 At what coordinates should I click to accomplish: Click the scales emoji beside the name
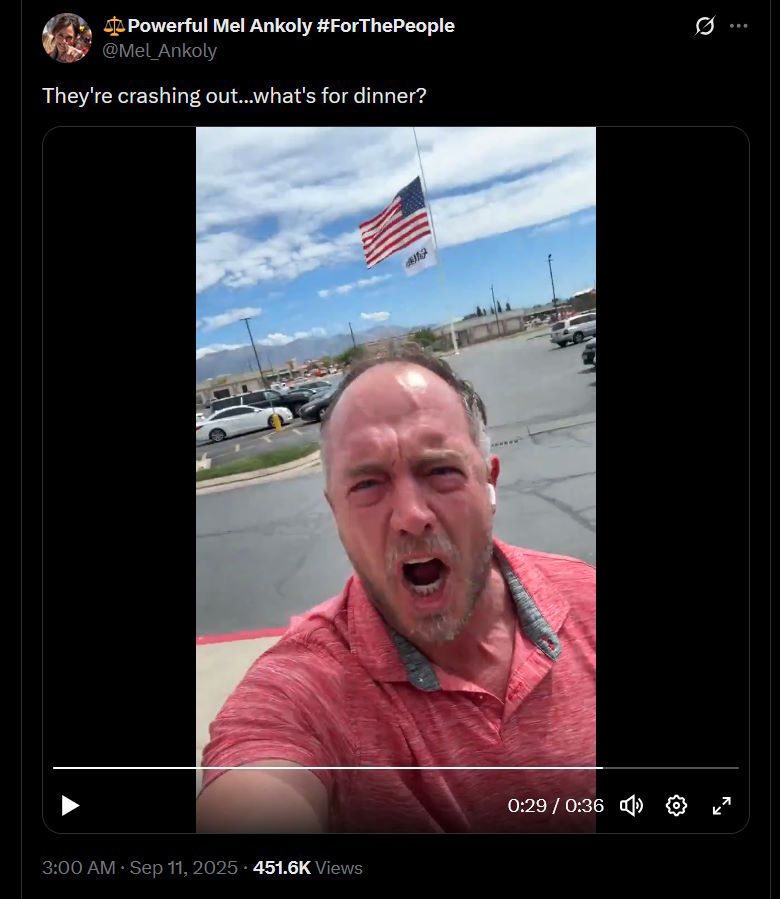point(114,26)
